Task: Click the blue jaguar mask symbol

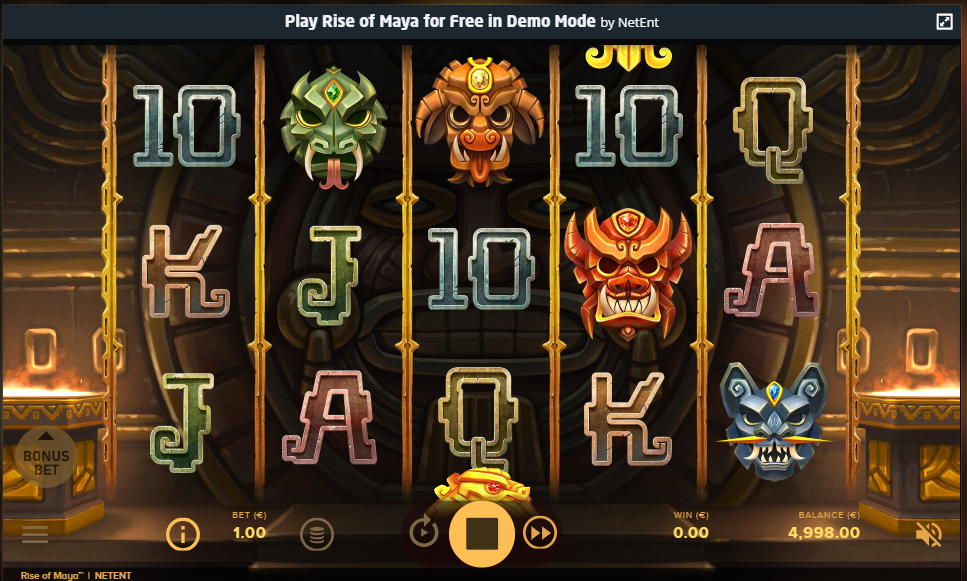Action: pyautogui.click(x=775, y=421)
